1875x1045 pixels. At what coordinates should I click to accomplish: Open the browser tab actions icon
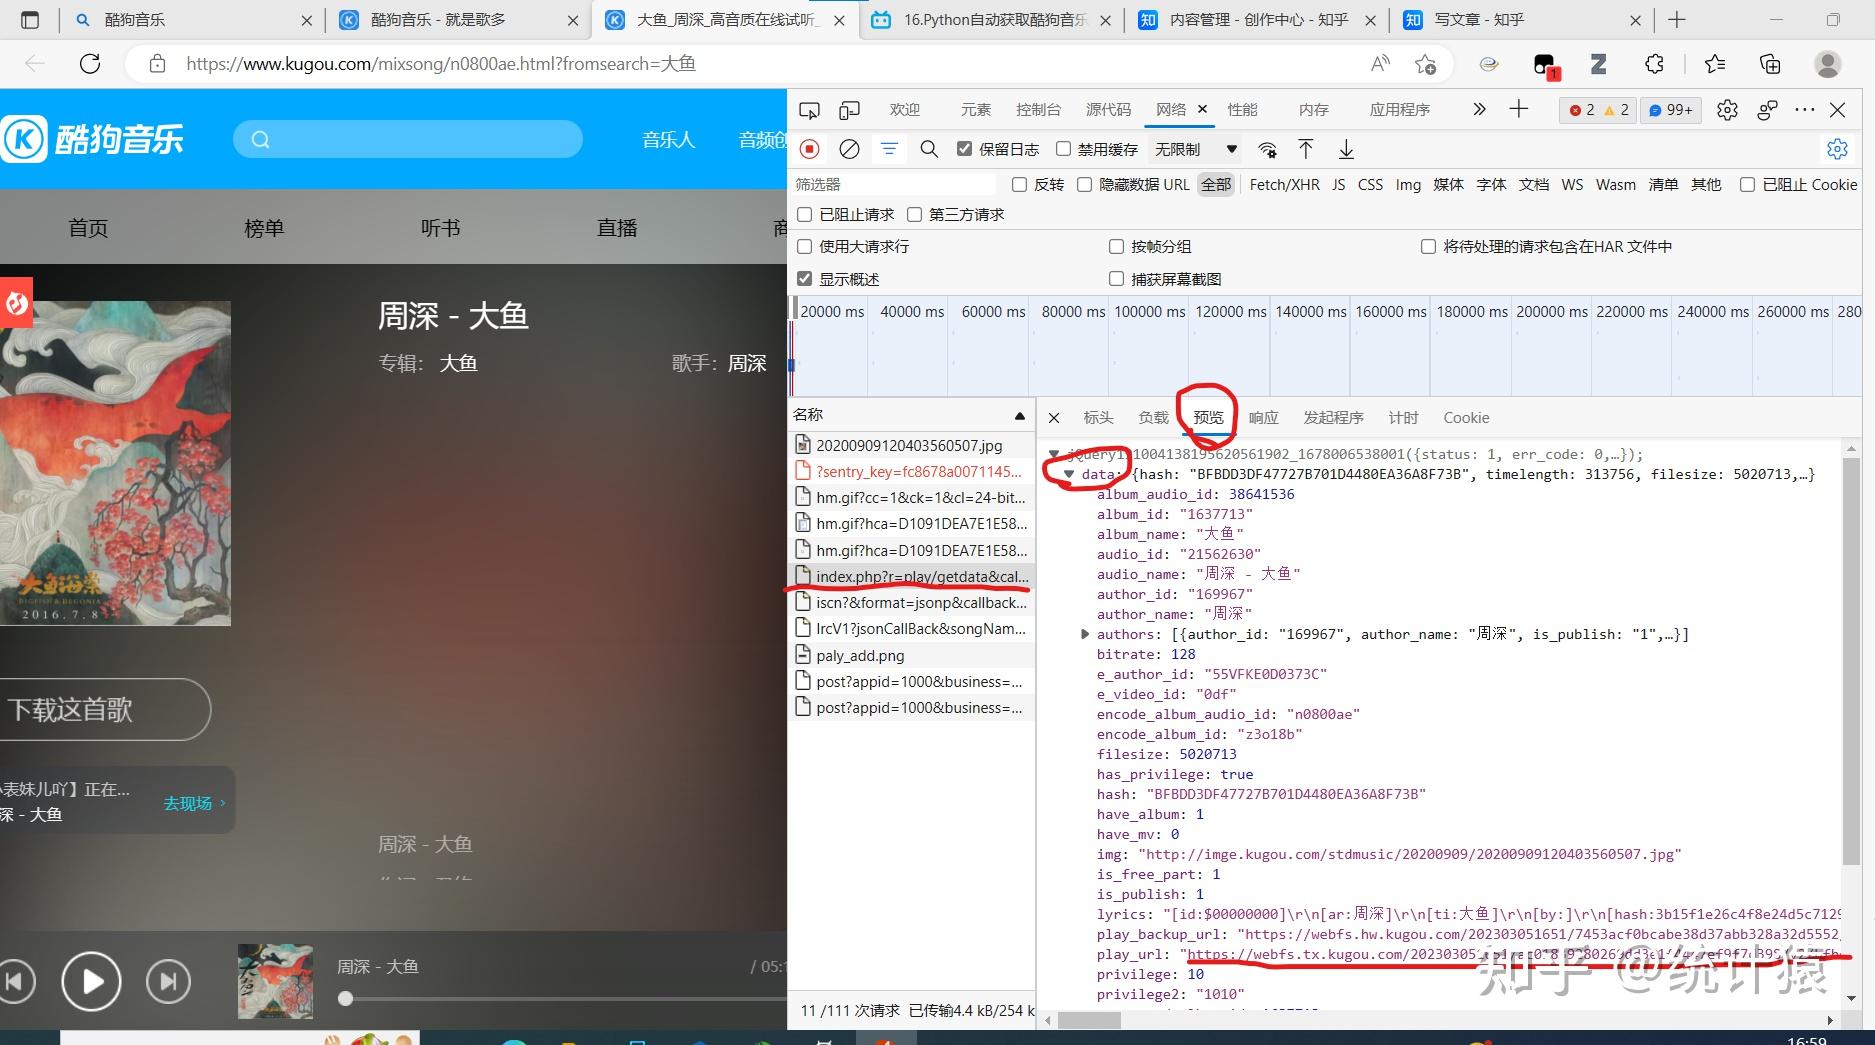pos(30,20)
